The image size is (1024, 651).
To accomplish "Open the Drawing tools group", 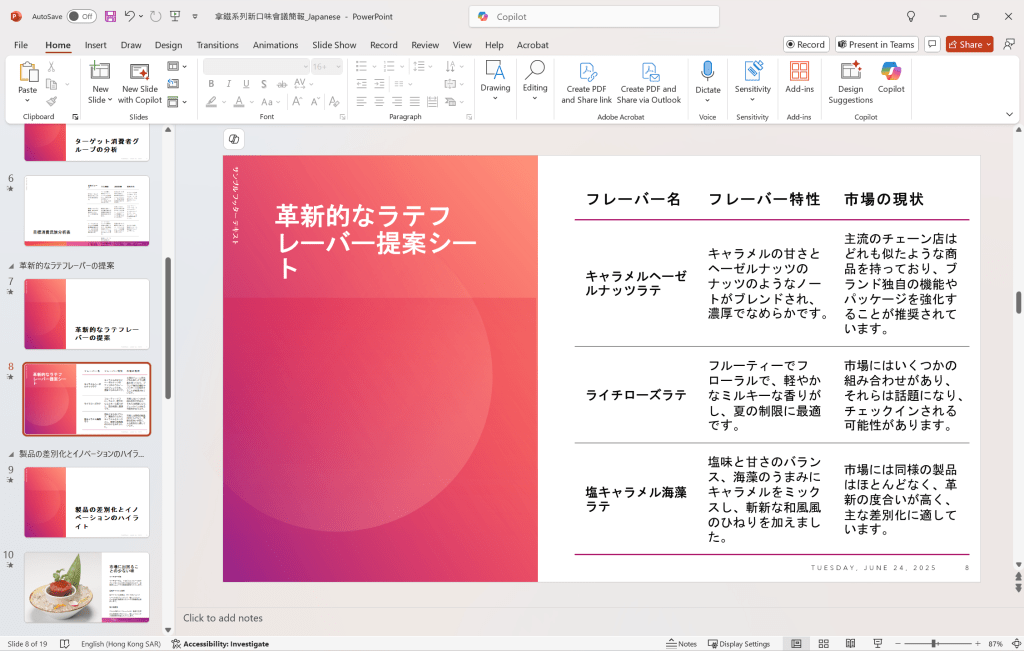I will tap(495, 80).
